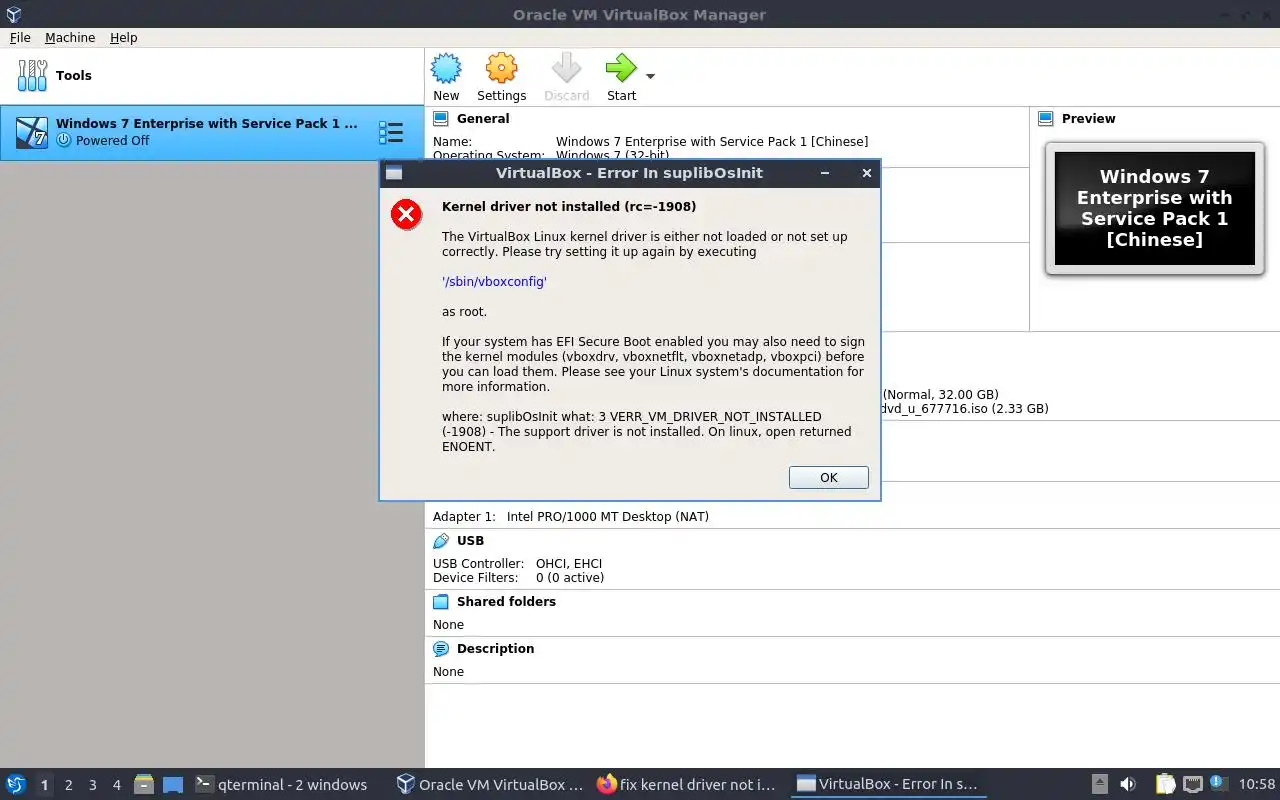Switch to workspace 4
This screenshot has width=1280, height=800.
(116, 785)
